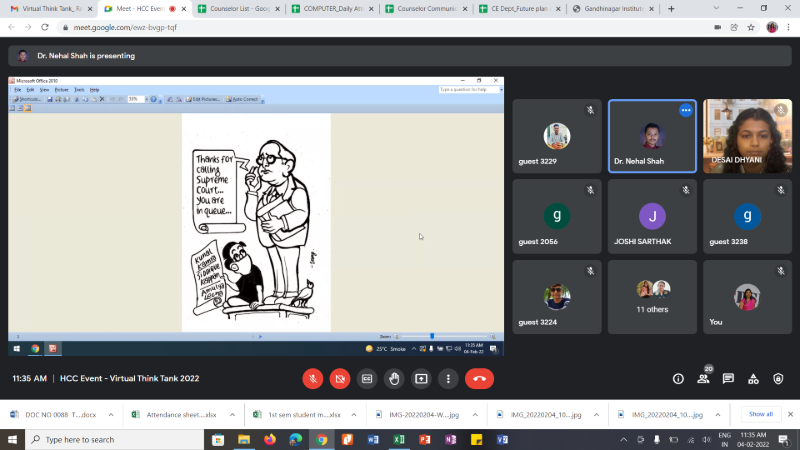The image size is (800, 450).
Task: Show everyone participants panel
Action: coord(703,379)
